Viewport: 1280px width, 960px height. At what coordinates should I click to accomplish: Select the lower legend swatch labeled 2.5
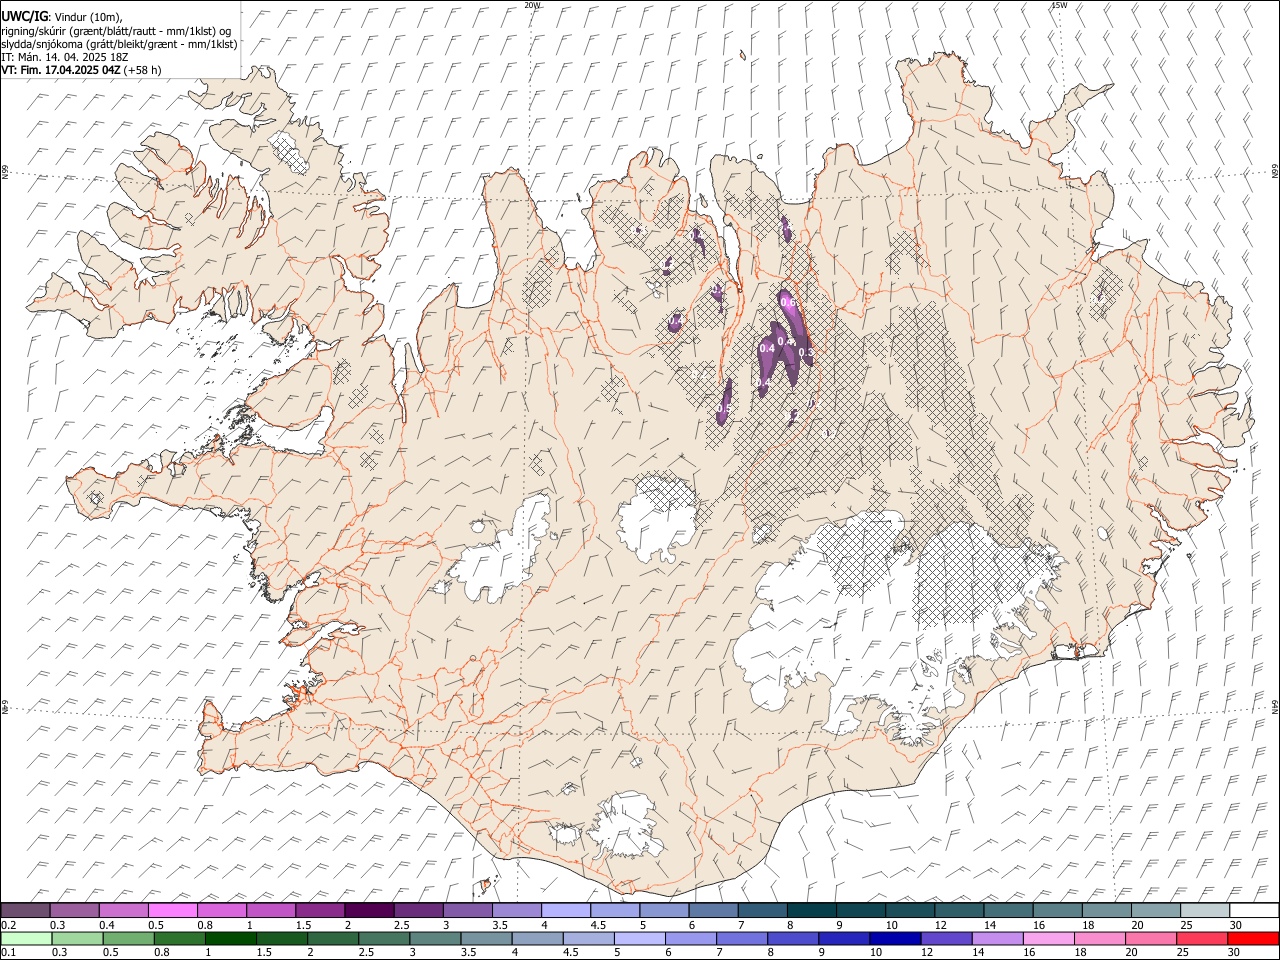384,938
